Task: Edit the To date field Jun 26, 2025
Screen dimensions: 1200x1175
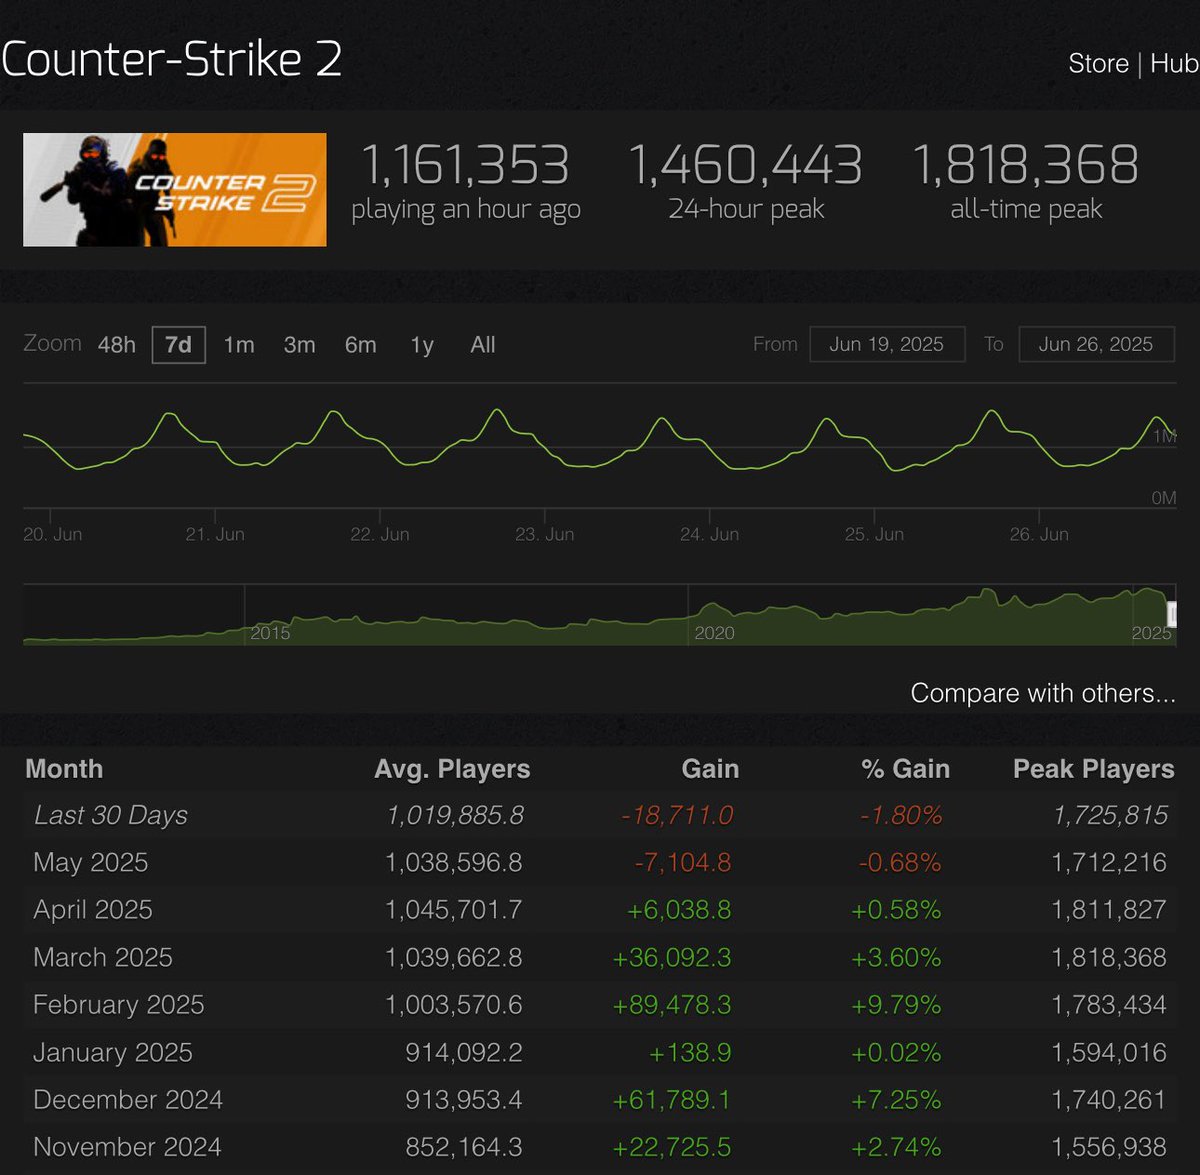Action: (x=1096, y=344)
